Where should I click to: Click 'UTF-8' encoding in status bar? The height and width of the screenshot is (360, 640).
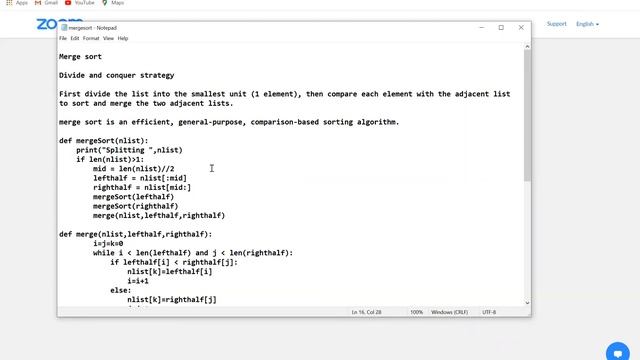click(489, 312)
